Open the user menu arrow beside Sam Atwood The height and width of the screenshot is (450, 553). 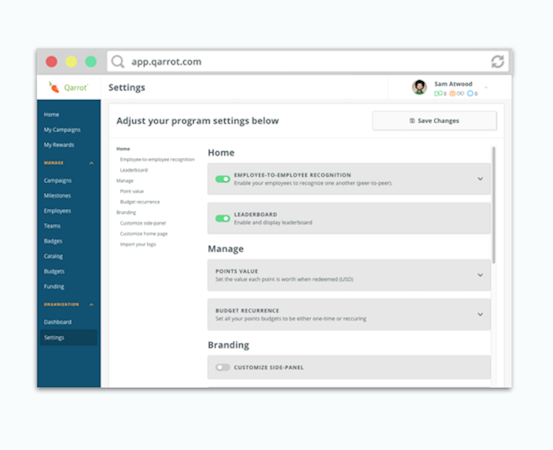coord(486,87)
